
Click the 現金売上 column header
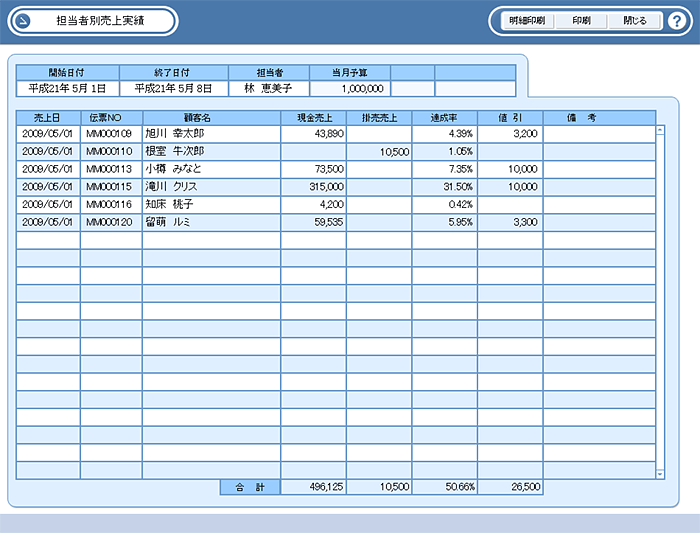point(313,117)
